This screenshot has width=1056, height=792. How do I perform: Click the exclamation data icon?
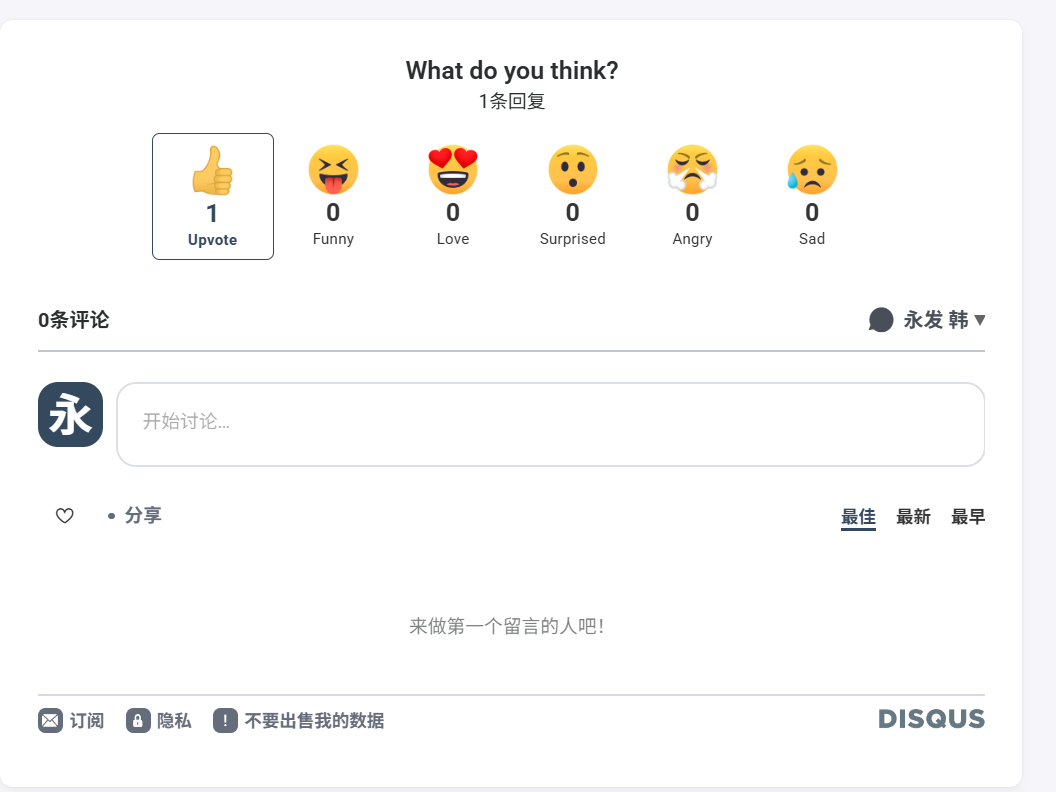[x=225, y=720]
